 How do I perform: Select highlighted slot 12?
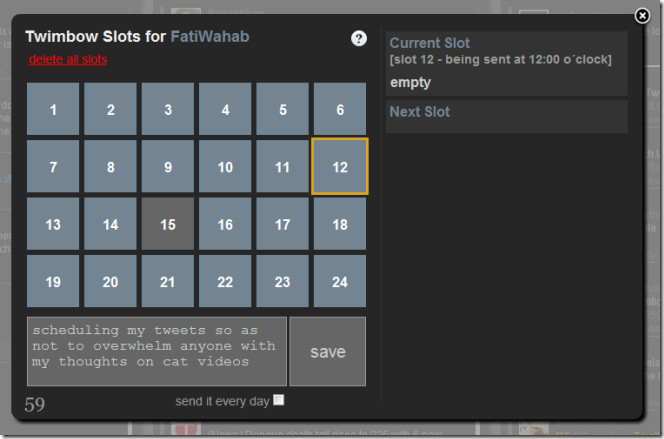pyautogui.click(x=340, y=167)
